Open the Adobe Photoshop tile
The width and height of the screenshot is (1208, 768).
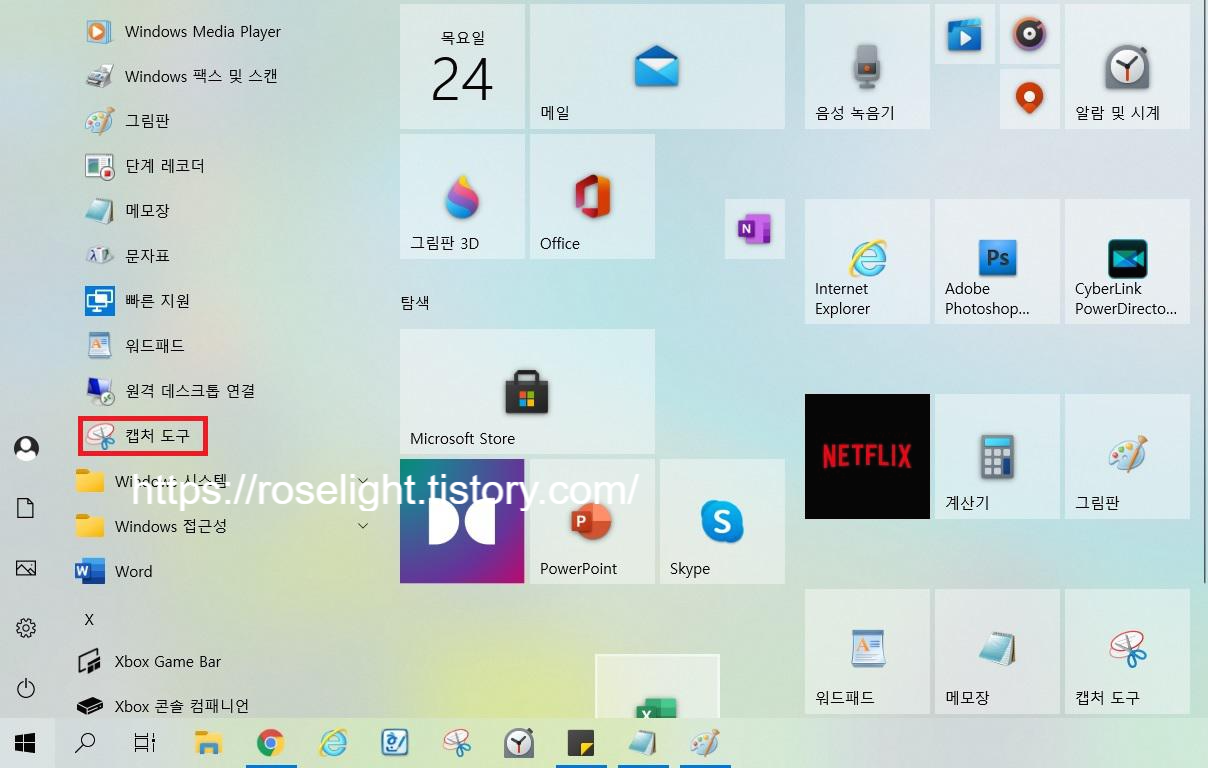point(997,262)
